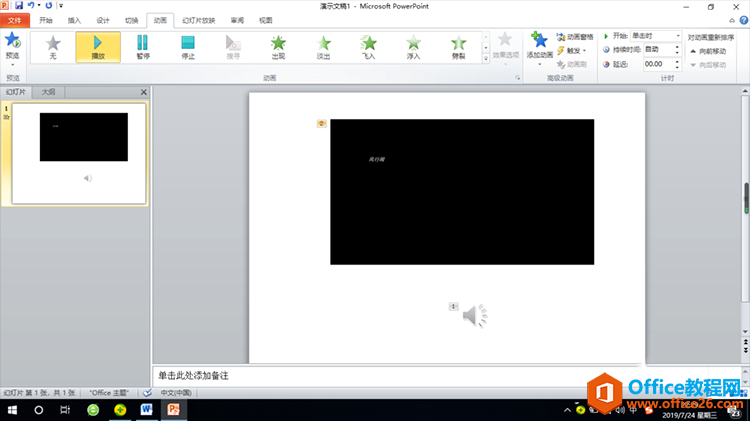Open the 文件 (File) menu
The height and width of the screenshot is (421, 750).
14,20
